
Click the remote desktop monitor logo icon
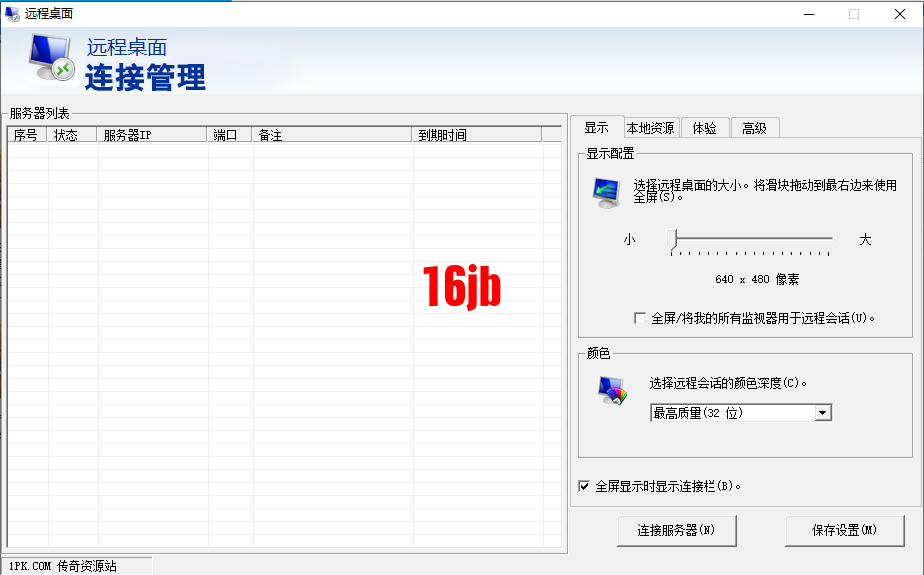51,57
